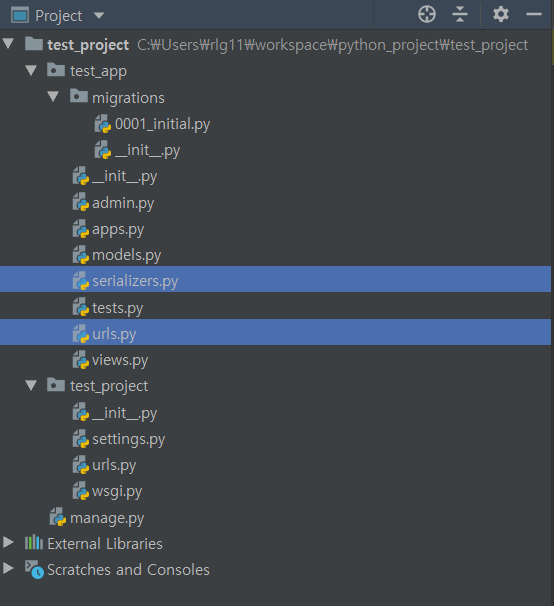Viewport: 554px width, 606px height.
Task: Select the test_app folder label
Action: click(x=98, y=71)
